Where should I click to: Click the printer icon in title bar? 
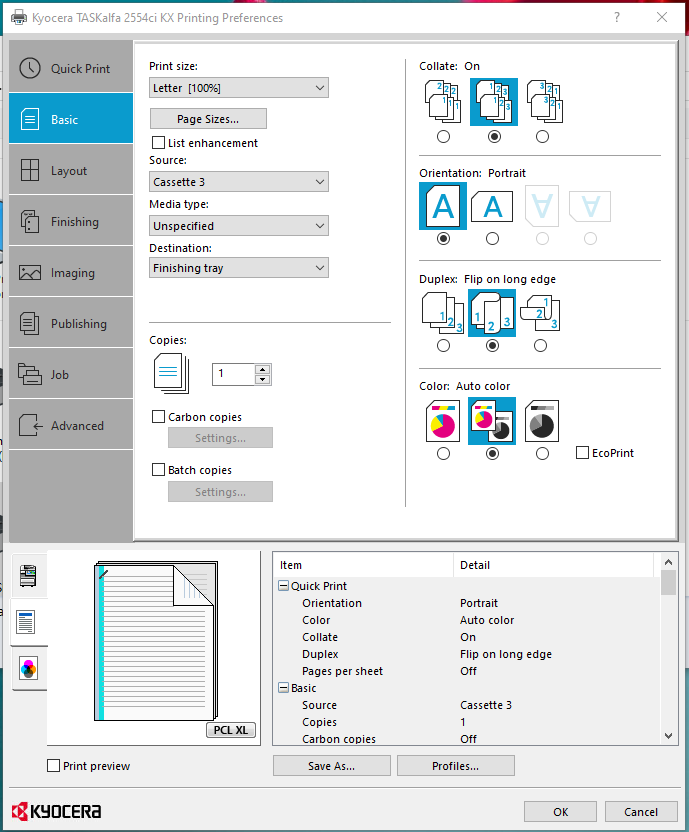point(19,18)
